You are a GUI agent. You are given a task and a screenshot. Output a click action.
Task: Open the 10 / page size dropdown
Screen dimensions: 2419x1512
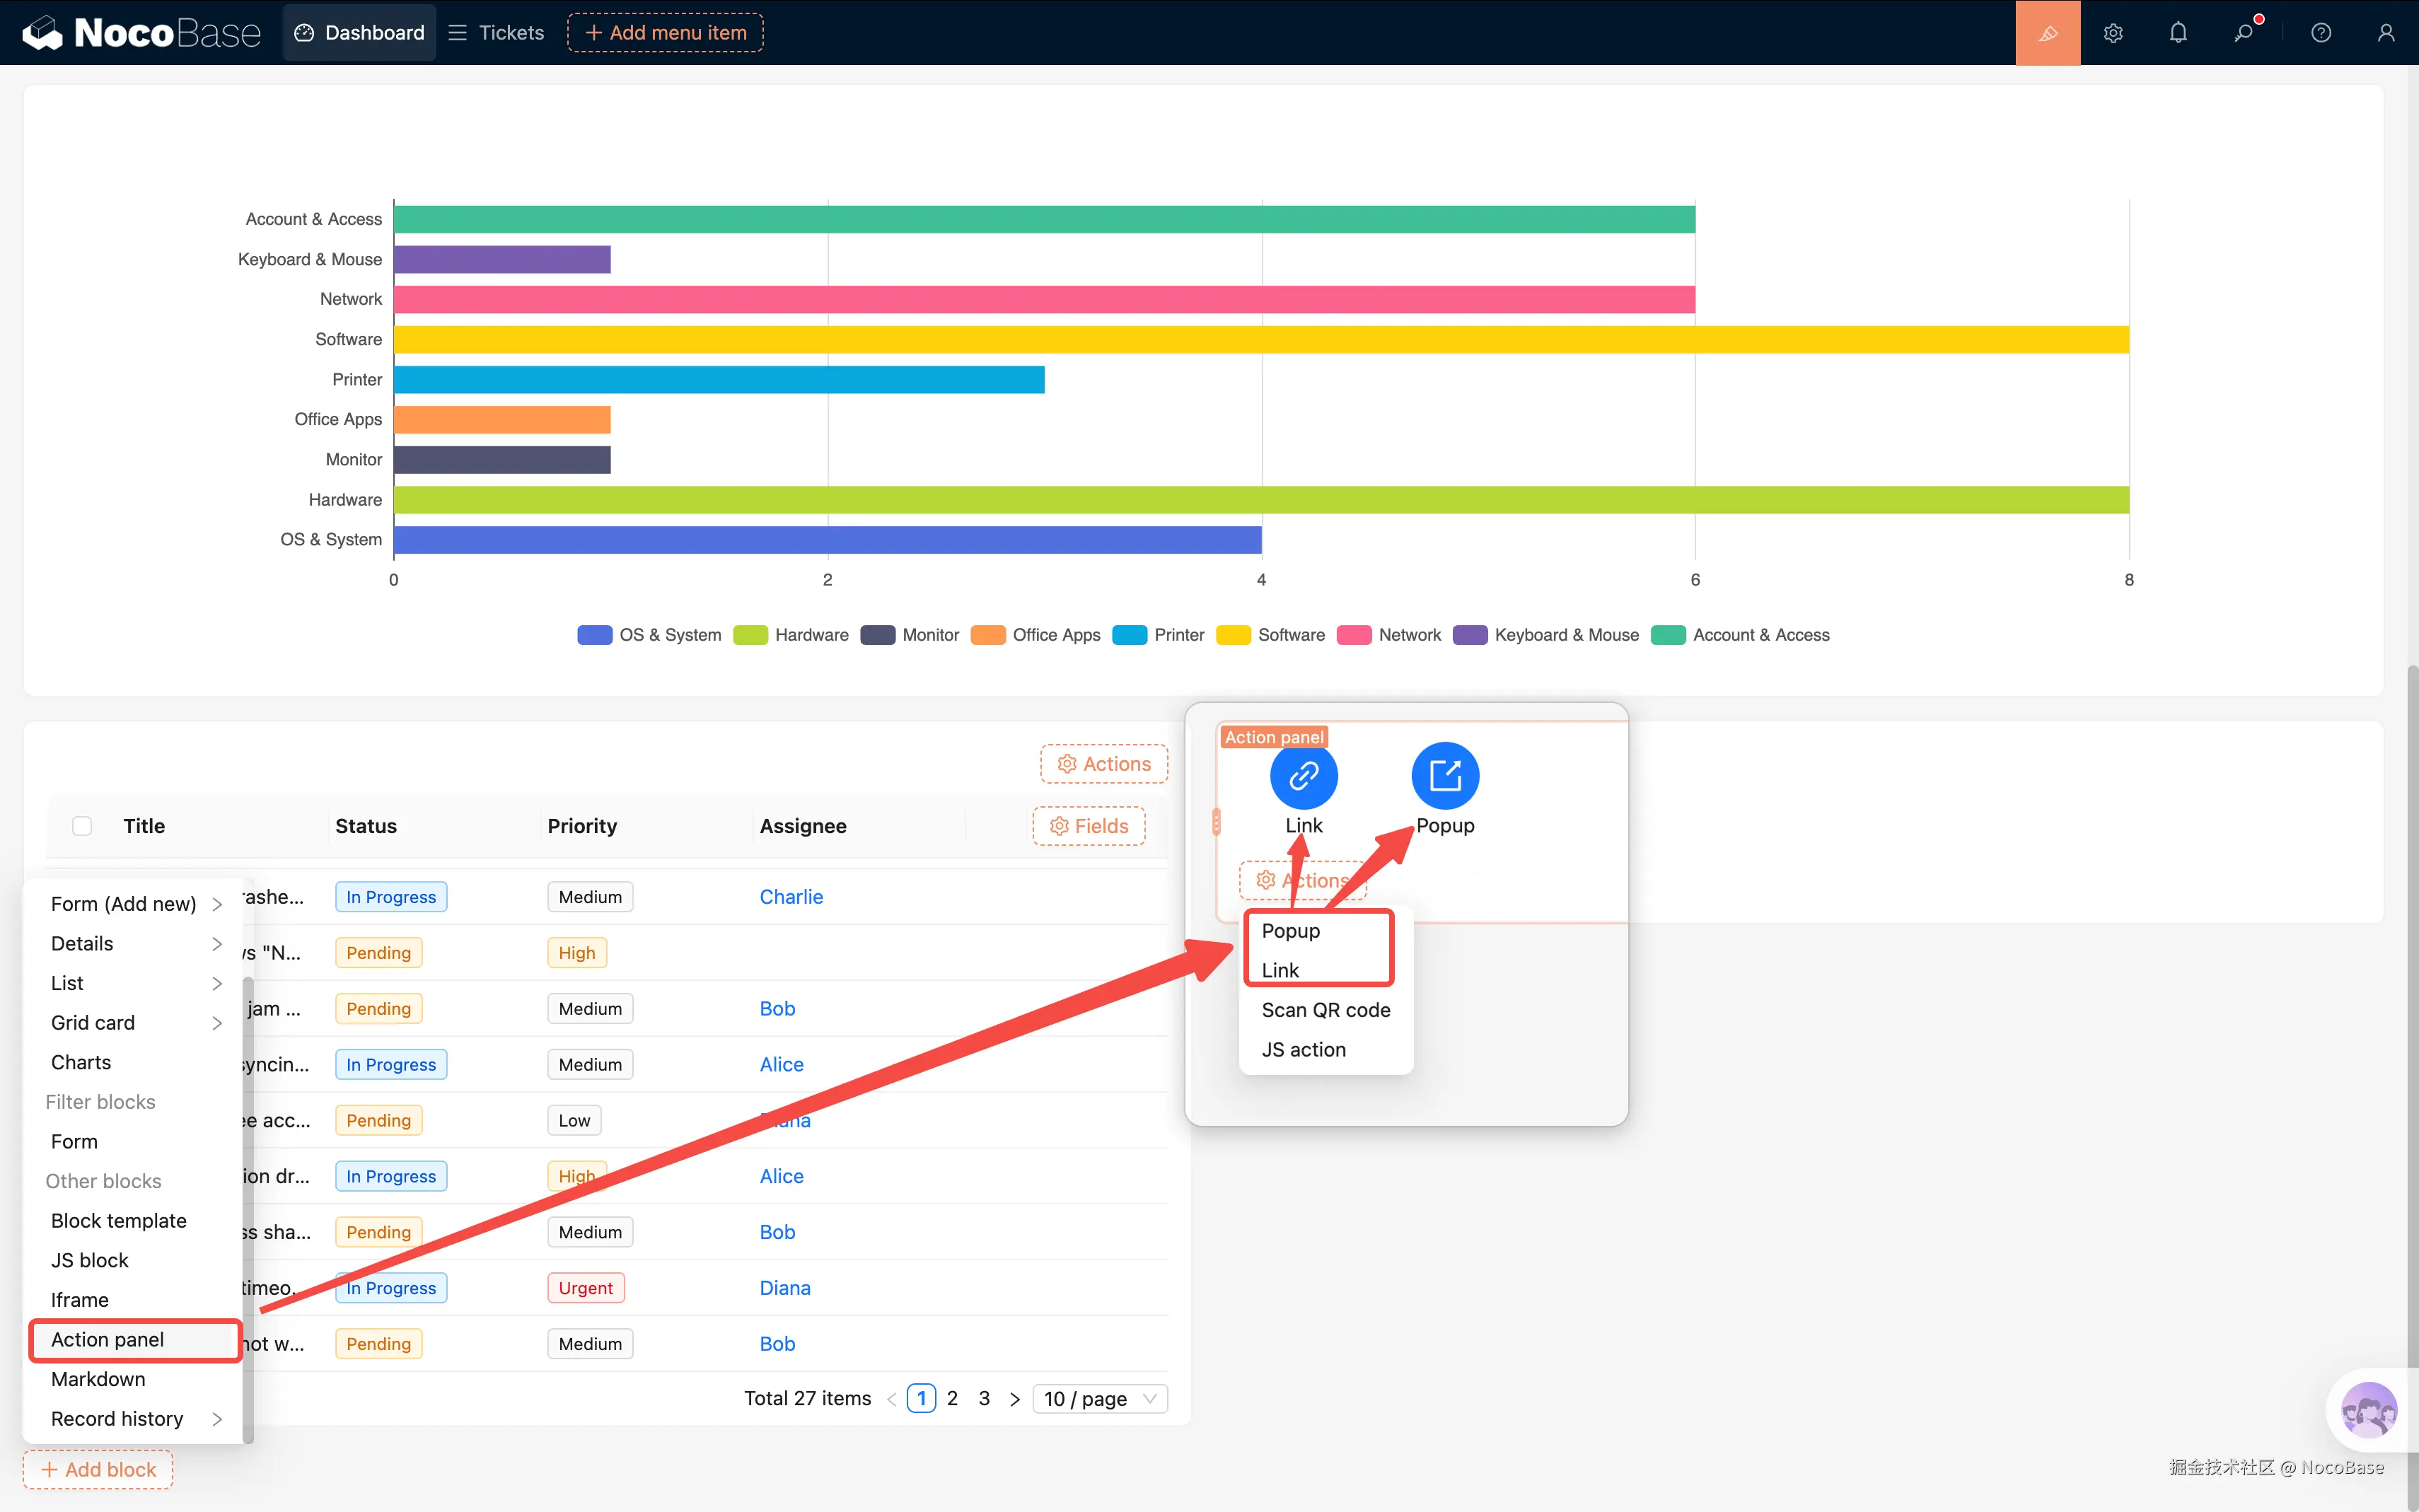coord(1099,1399)
